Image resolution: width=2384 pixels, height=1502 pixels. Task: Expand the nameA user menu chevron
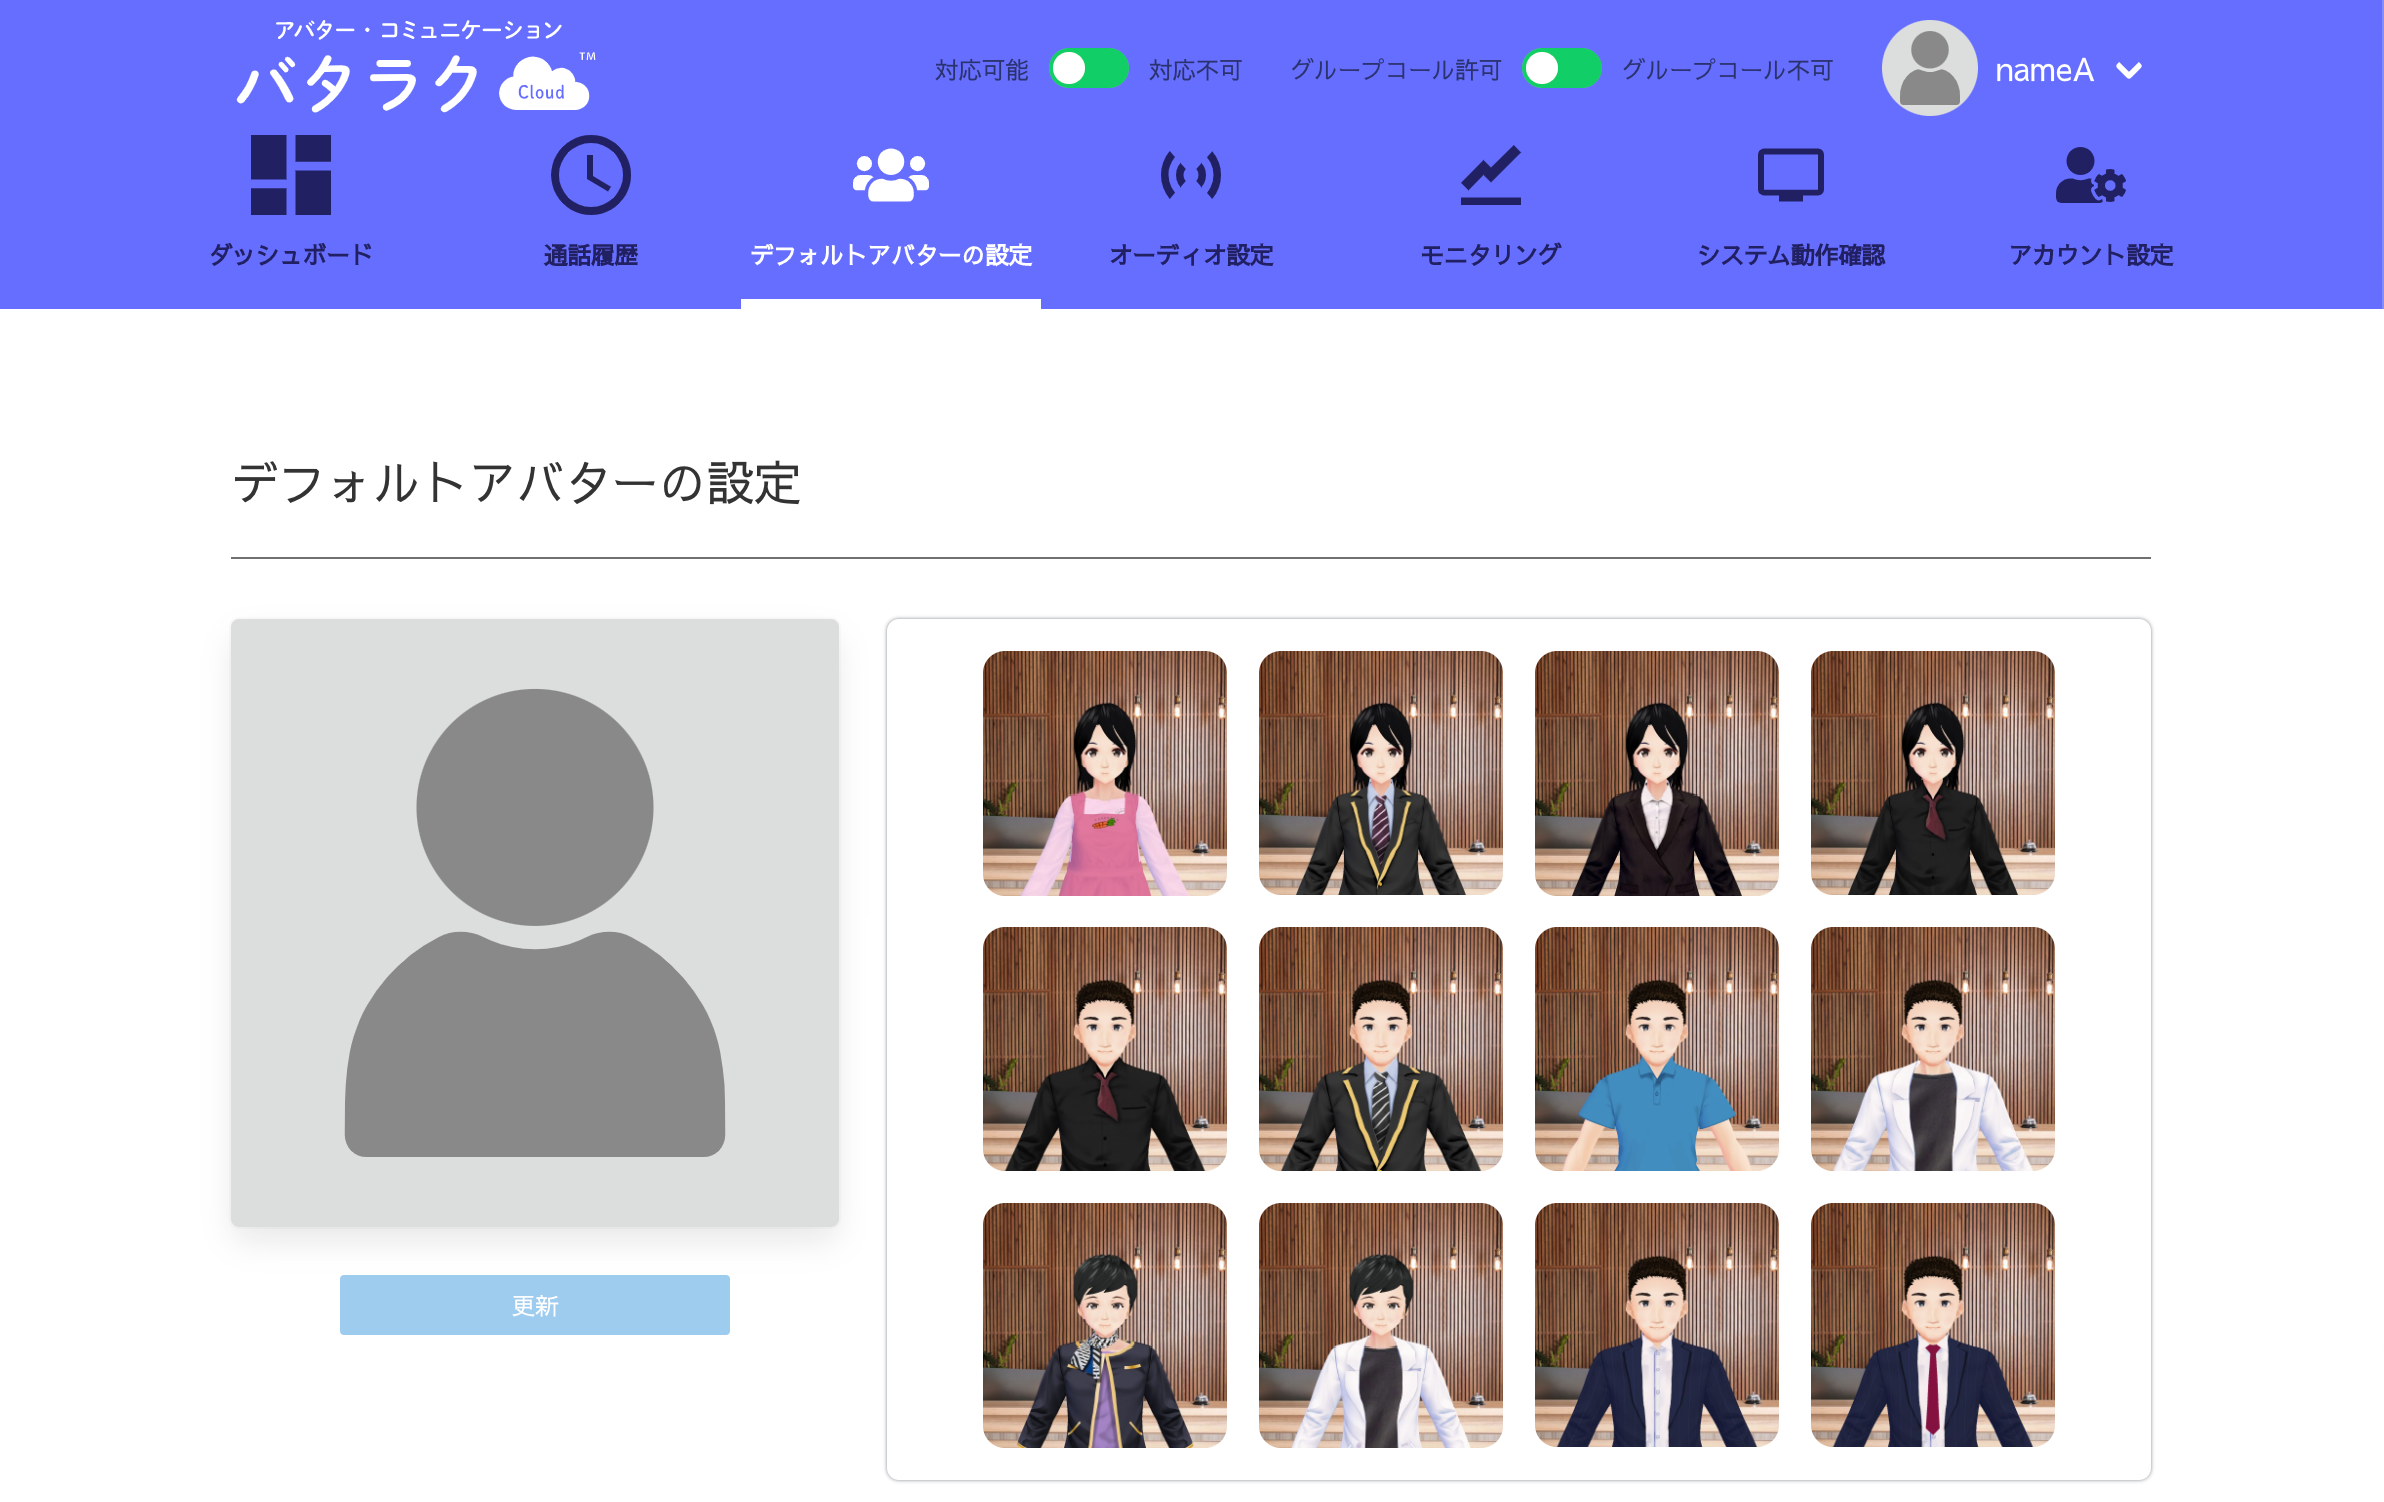(x=2130, y=70)
